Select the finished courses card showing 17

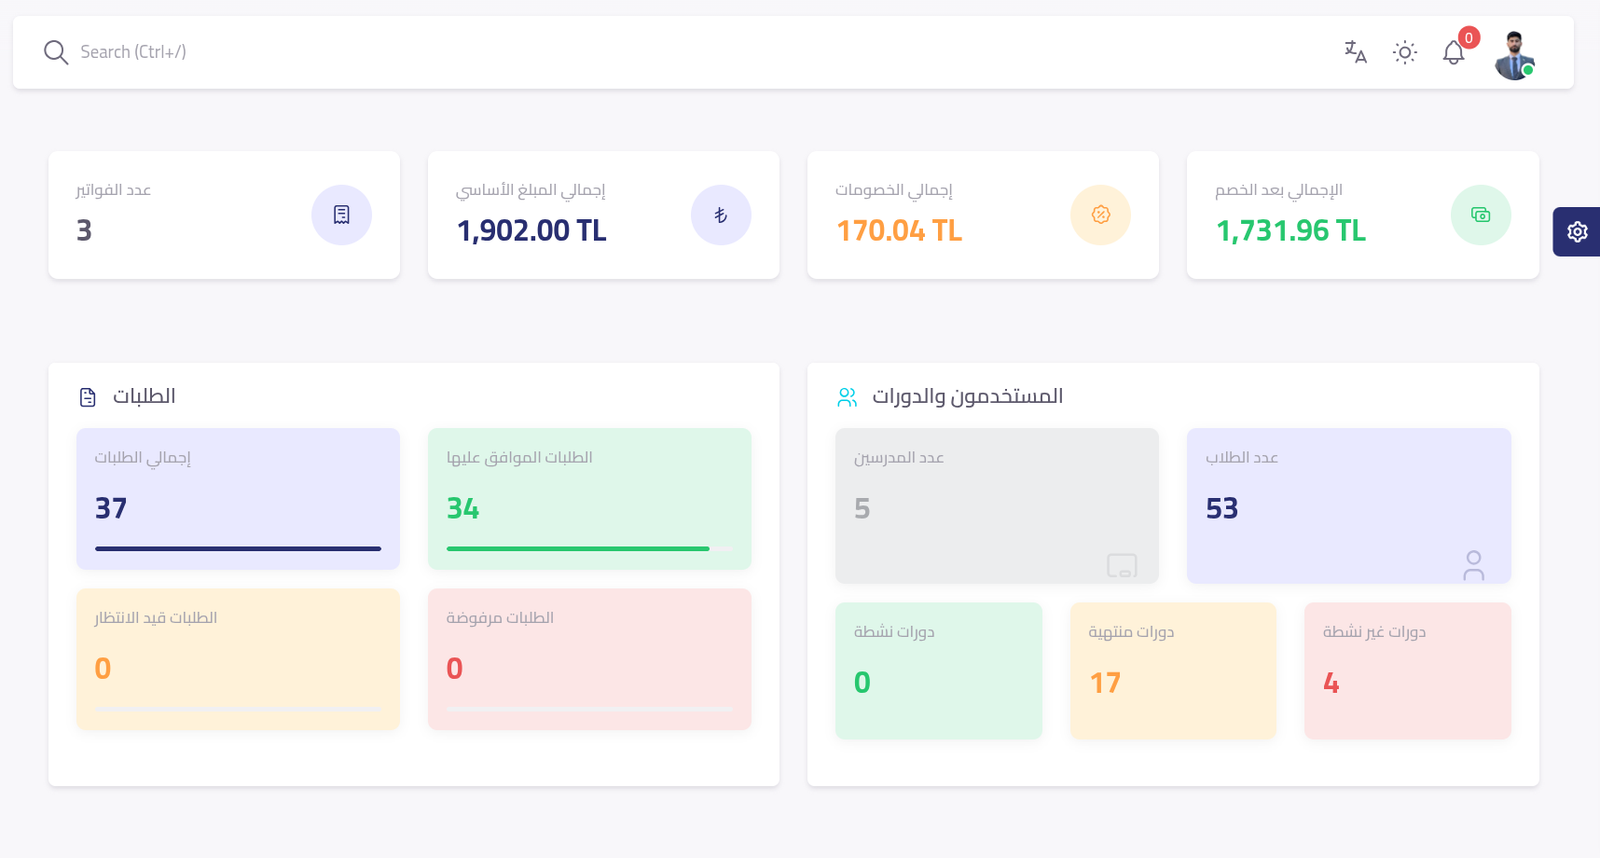pyautogui.click(x=1173, y=670)
